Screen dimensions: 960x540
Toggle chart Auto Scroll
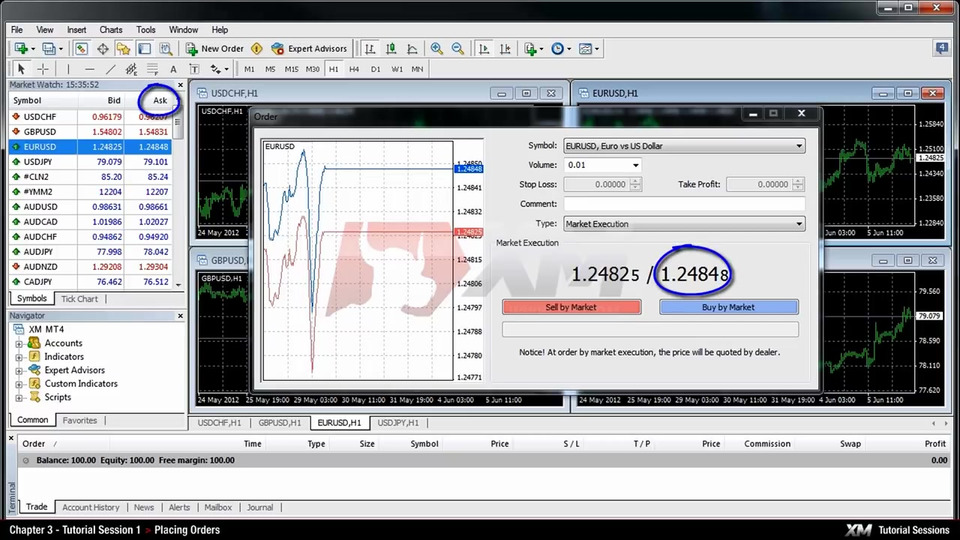click(484, 48)
